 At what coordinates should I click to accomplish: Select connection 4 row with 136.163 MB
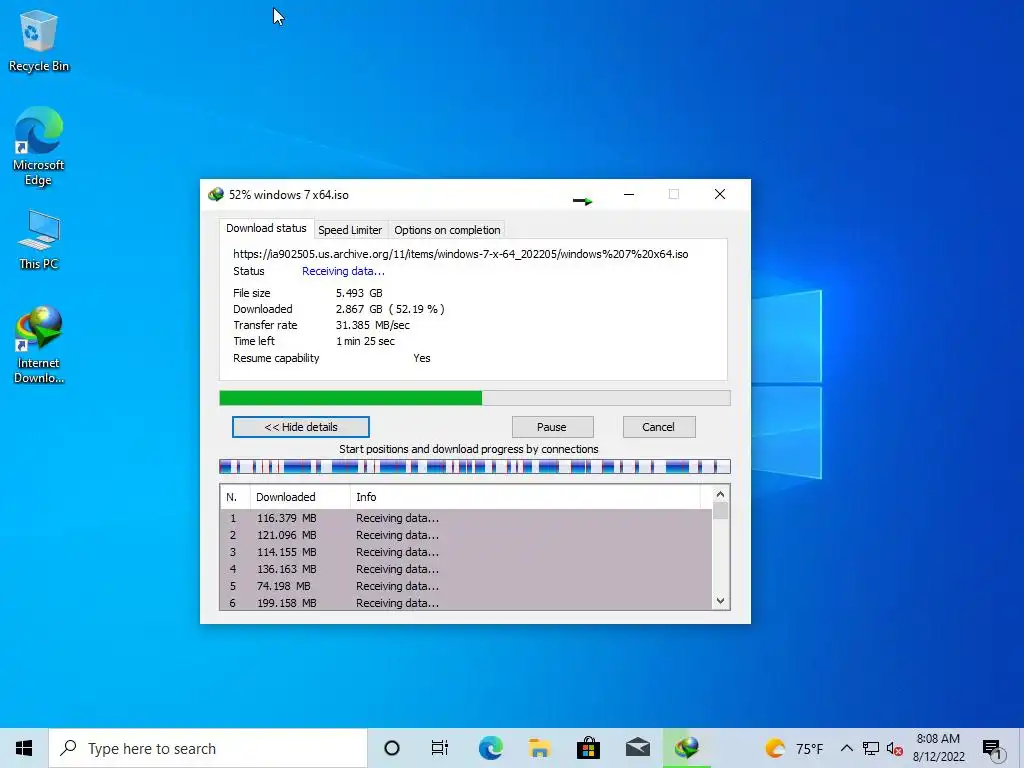tap(466, 569)
